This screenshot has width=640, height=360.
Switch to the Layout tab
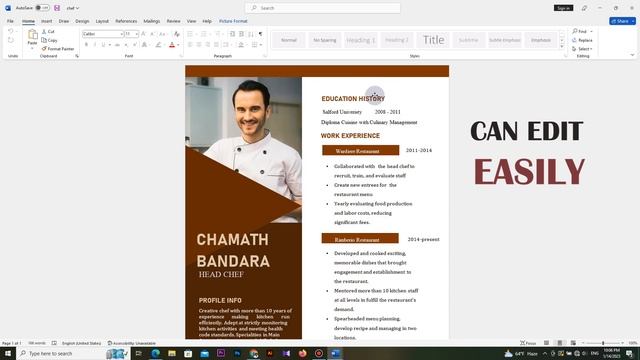click(102, 21)
